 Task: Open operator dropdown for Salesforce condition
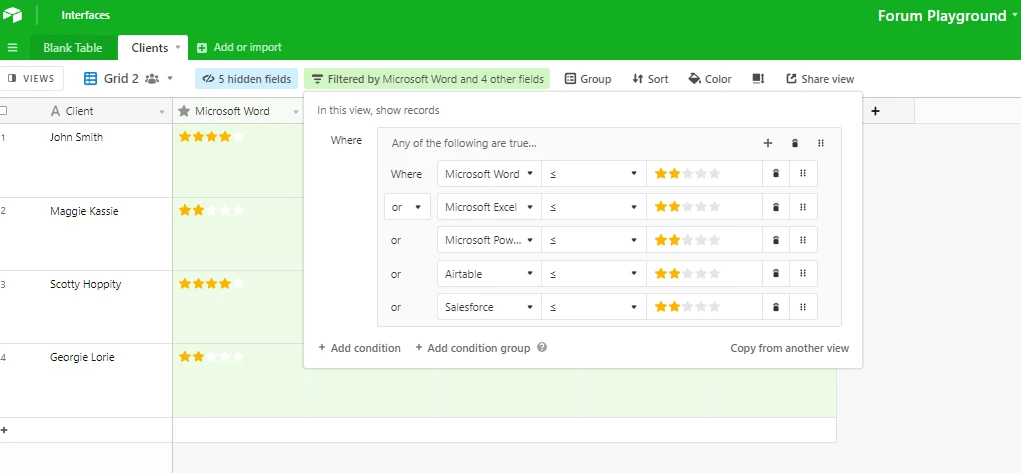pyautogui.click(x=594, y=307)
